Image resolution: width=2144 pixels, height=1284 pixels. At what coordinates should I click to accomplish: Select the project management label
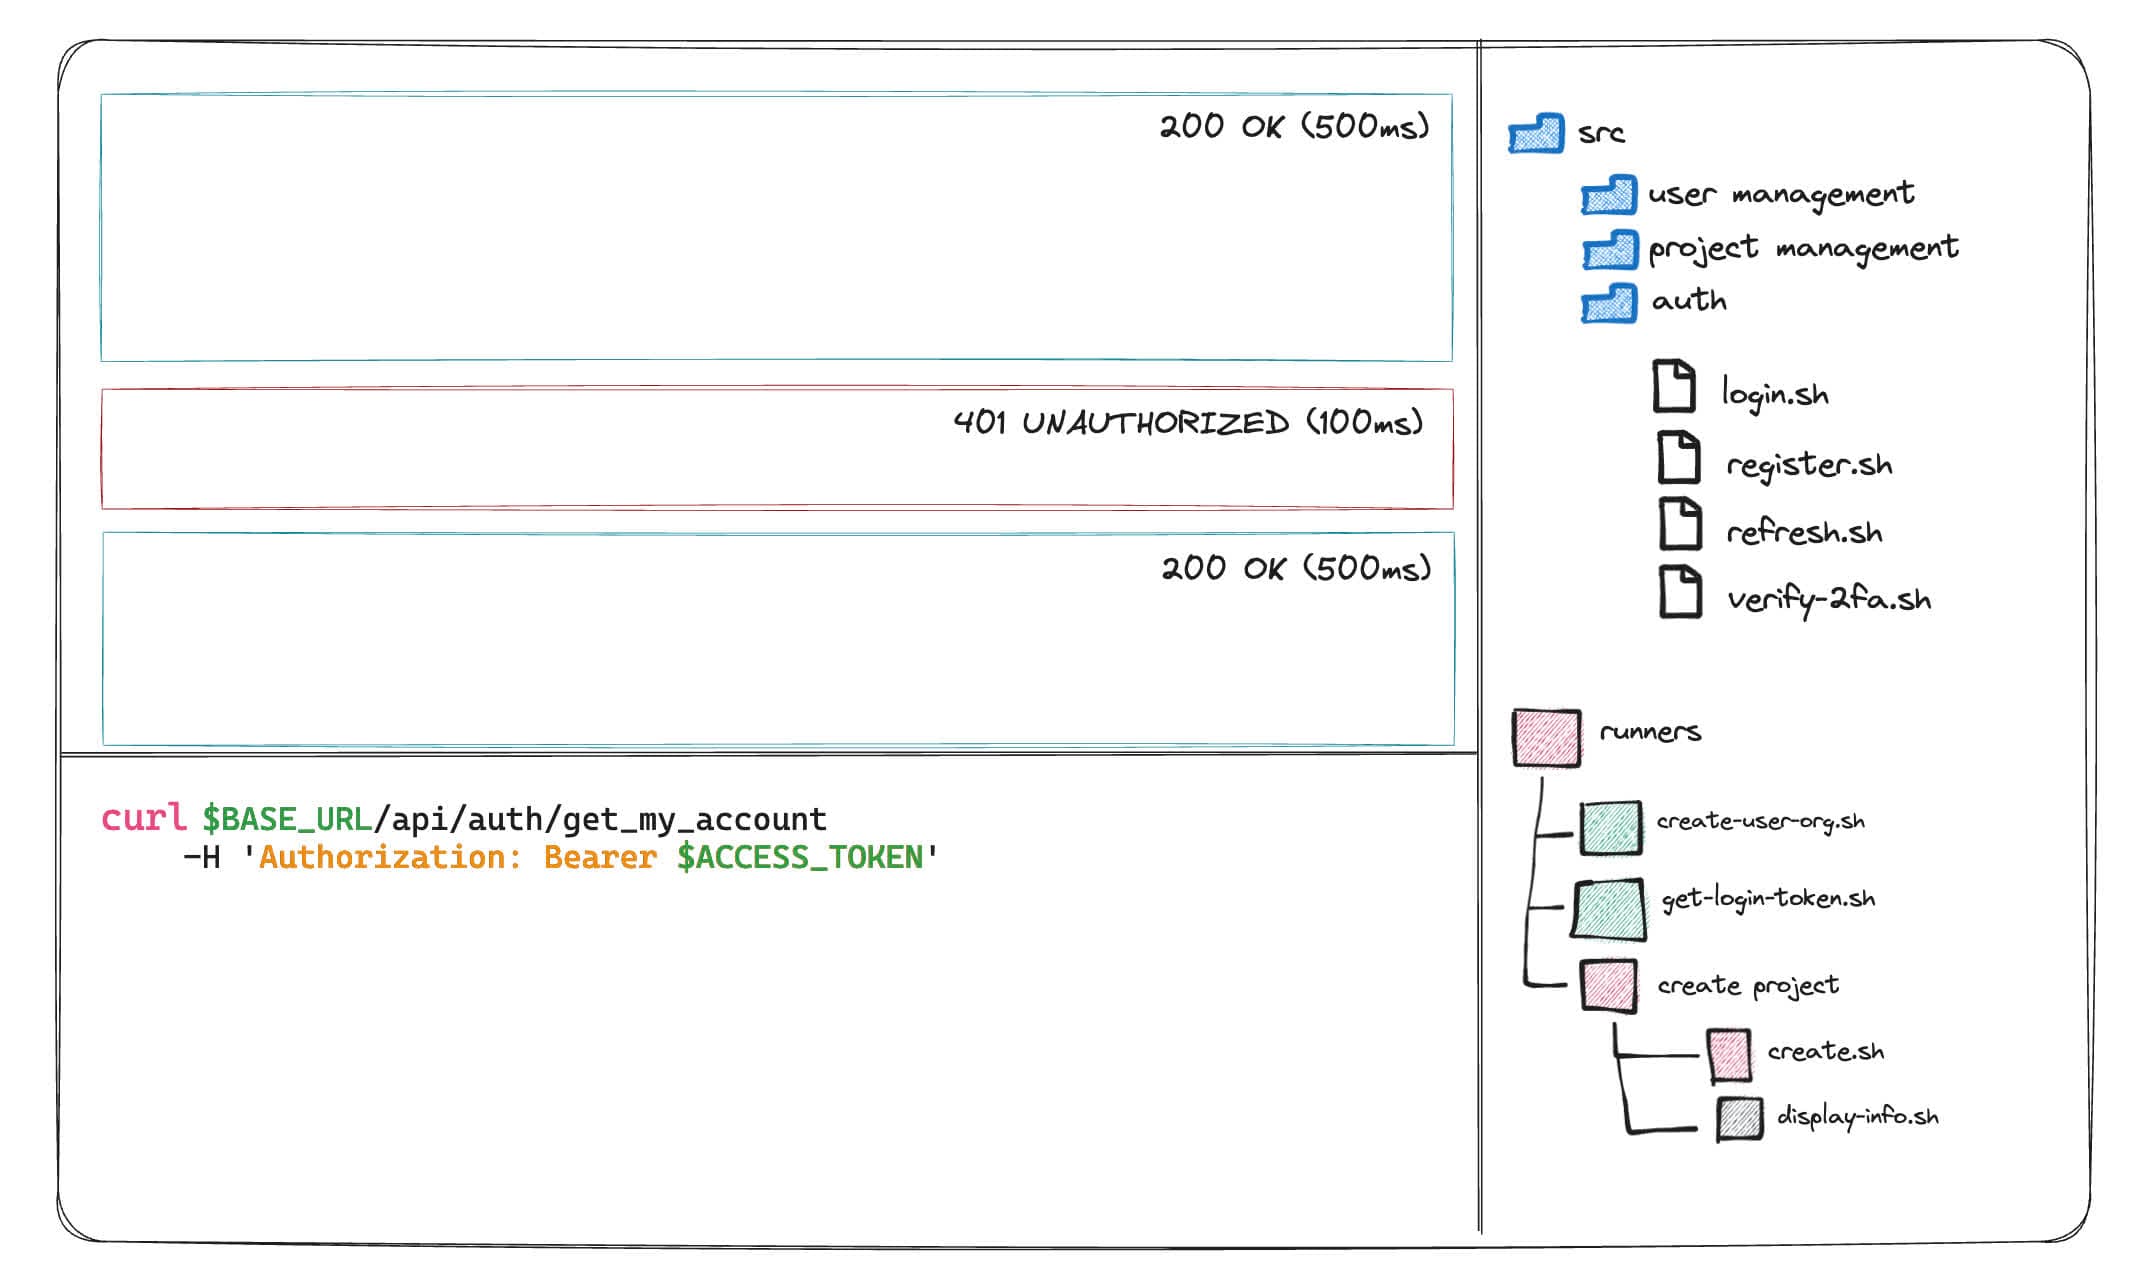pos(1803,248)
